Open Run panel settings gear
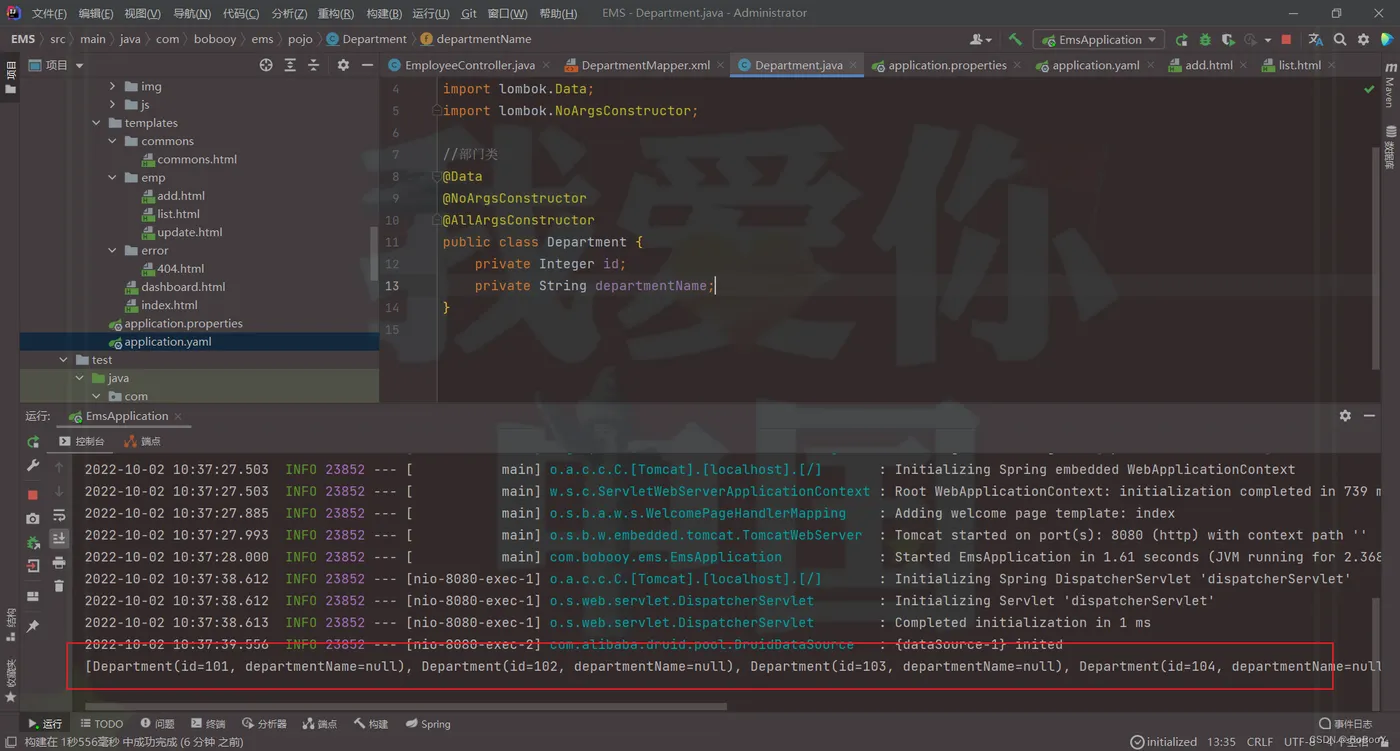 pyautogui.click(x=1345, y=416)
